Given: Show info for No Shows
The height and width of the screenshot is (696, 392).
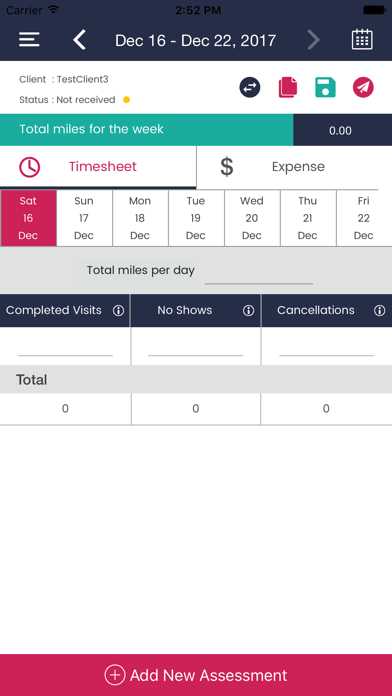Looking at the screenshot, I should tap(249, 310).
